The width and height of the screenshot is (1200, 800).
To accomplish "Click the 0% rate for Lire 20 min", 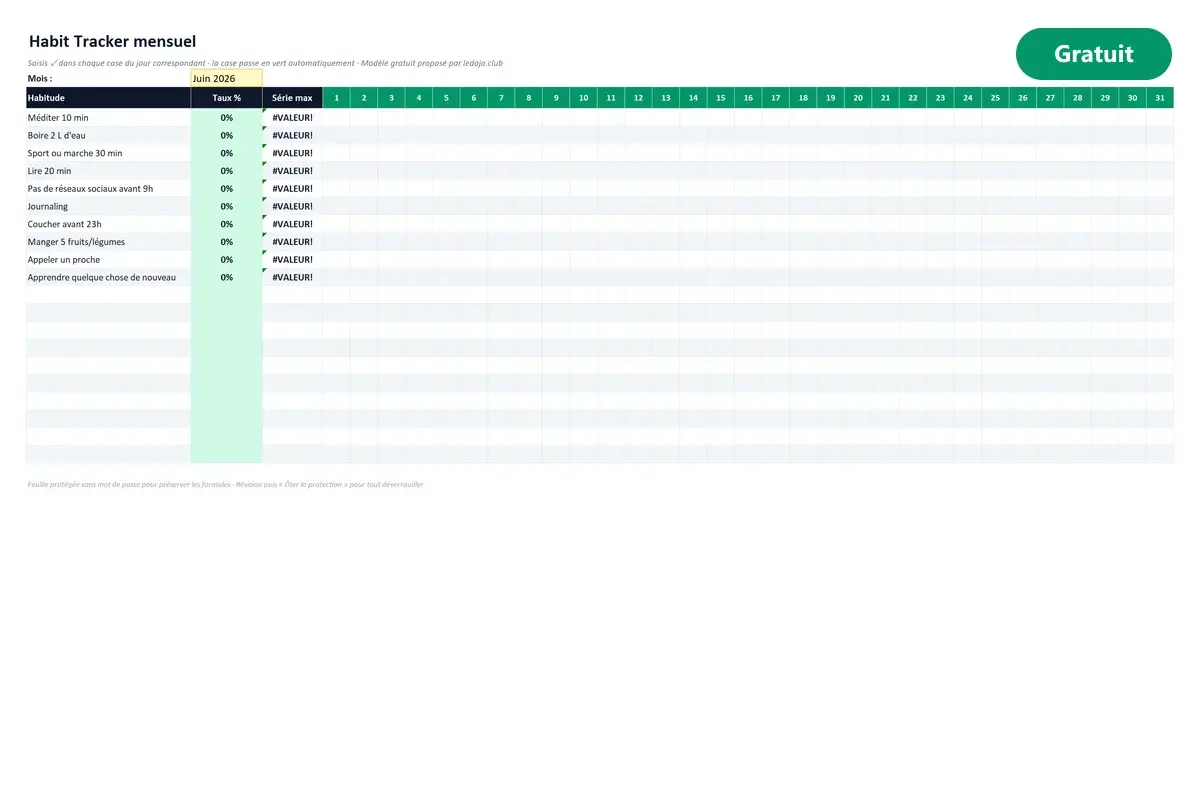I will point(227,171).
